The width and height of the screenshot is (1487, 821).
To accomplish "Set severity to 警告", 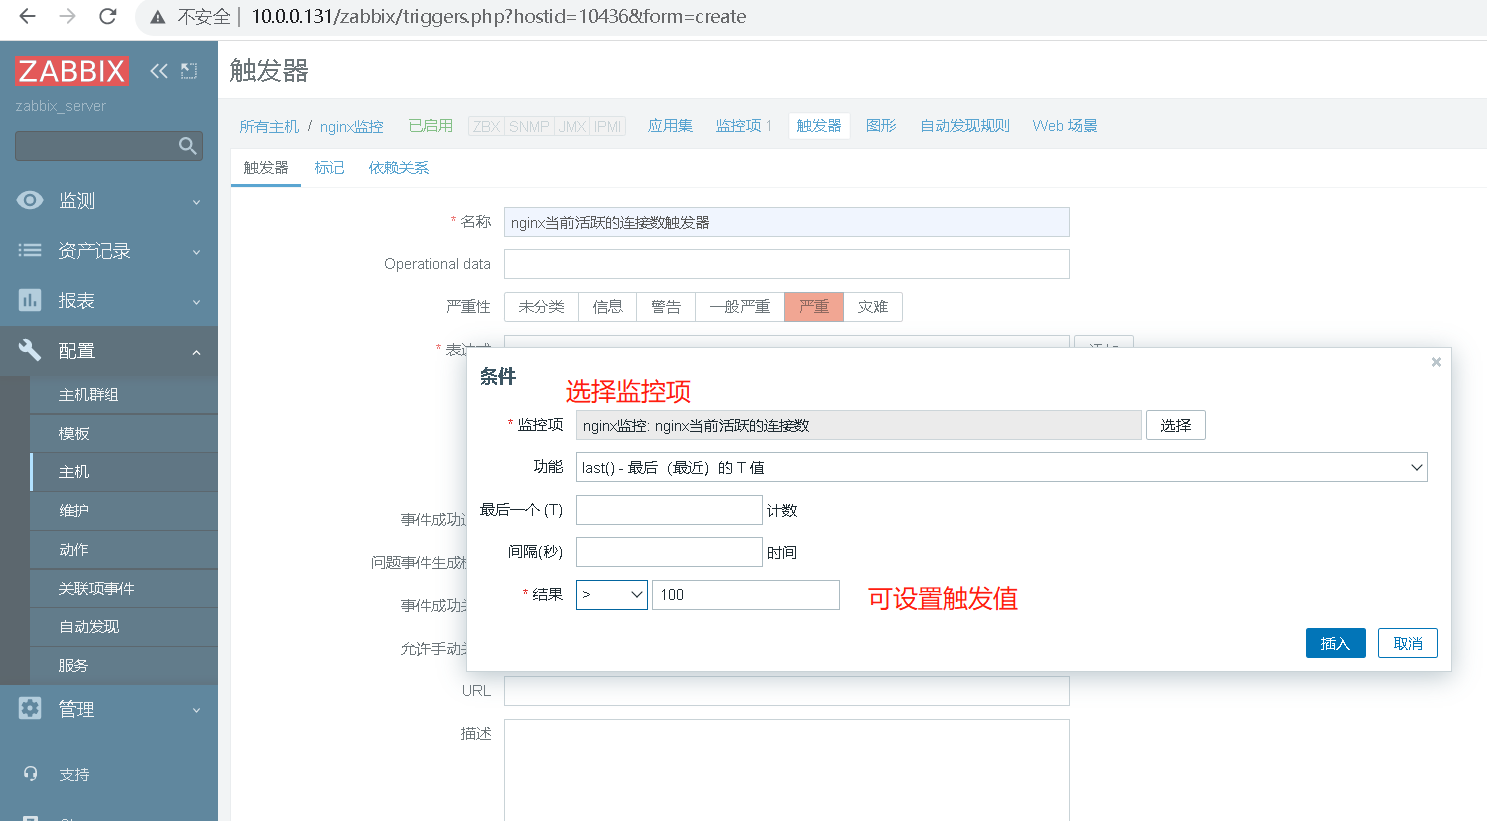I will pyautogui.click(x=666, y=307).
